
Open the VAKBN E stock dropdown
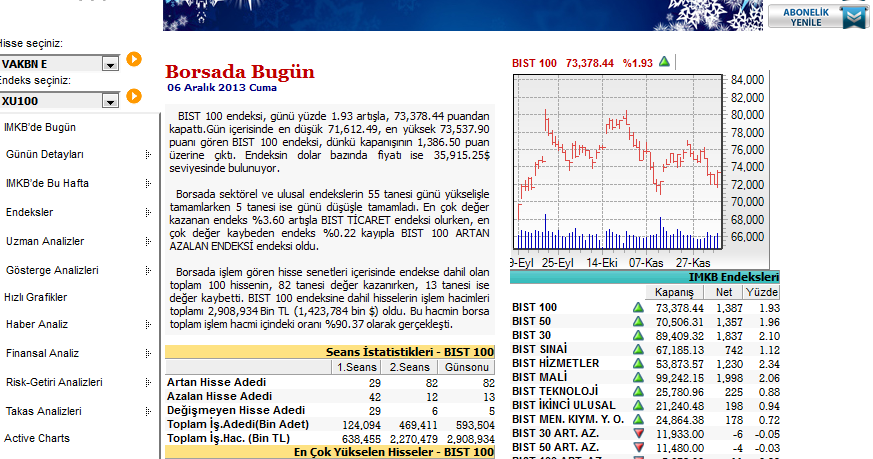[x=110, y=64]
